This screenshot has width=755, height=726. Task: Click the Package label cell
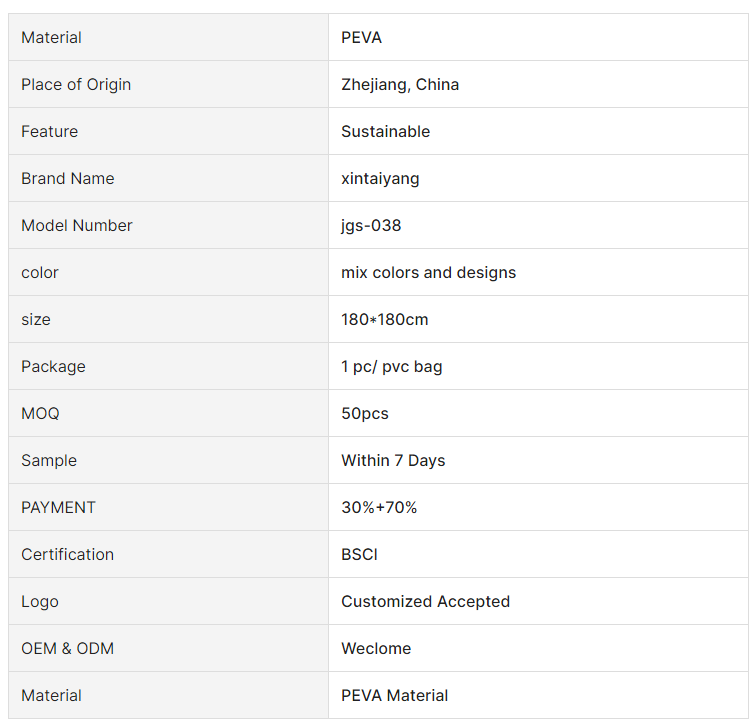click(x=53, y=367)
